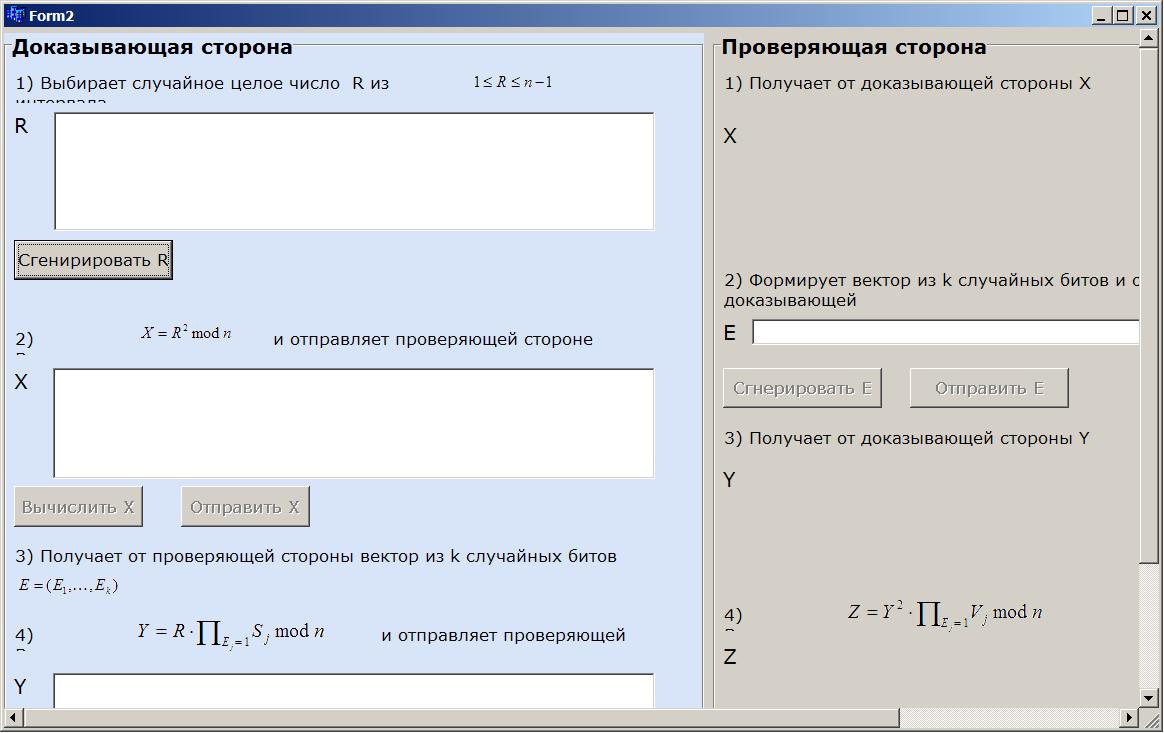Click the vertical scrollbar thumb
1164x733 pixels.
pos(1148,300)
